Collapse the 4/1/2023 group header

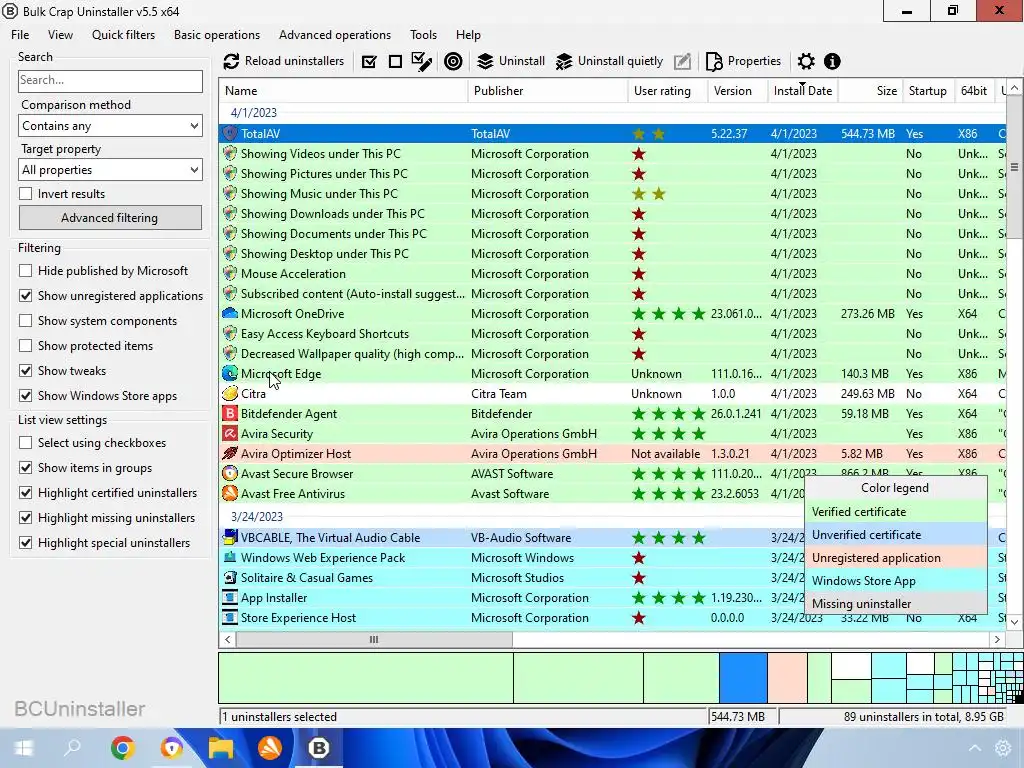click(x=253, y=113)
